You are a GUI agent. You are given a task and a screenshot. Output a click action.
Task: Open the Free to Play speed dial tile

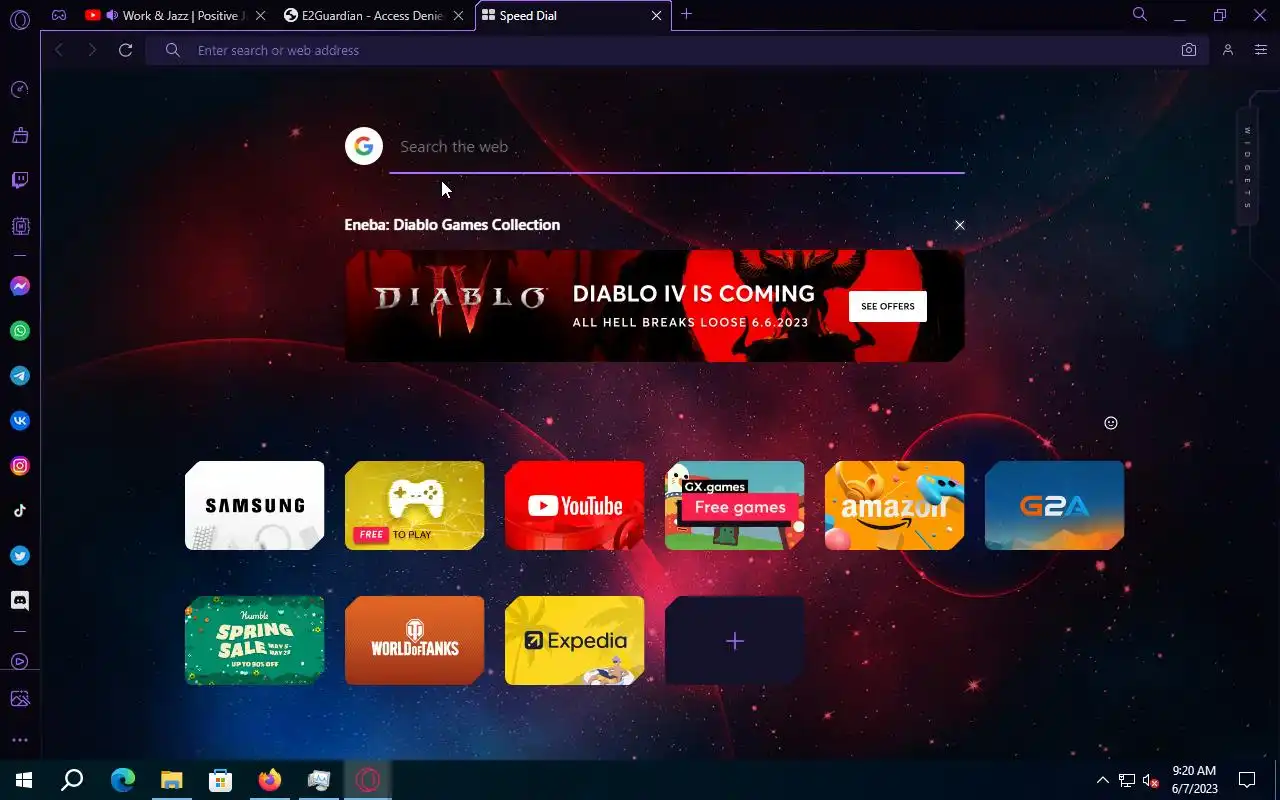pyautogui.click(x=415, y=506)
